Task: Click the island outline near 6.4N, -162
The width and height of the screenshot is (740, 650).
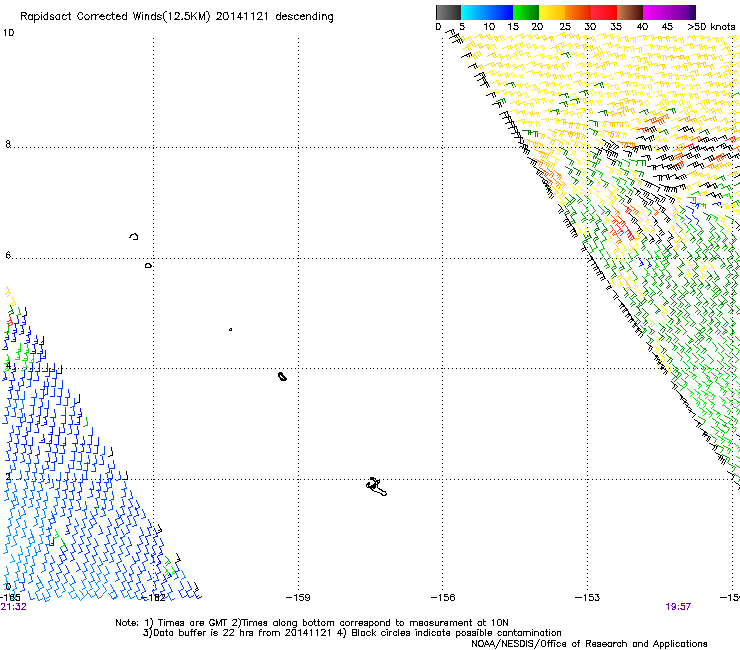Action: point(134,236)
